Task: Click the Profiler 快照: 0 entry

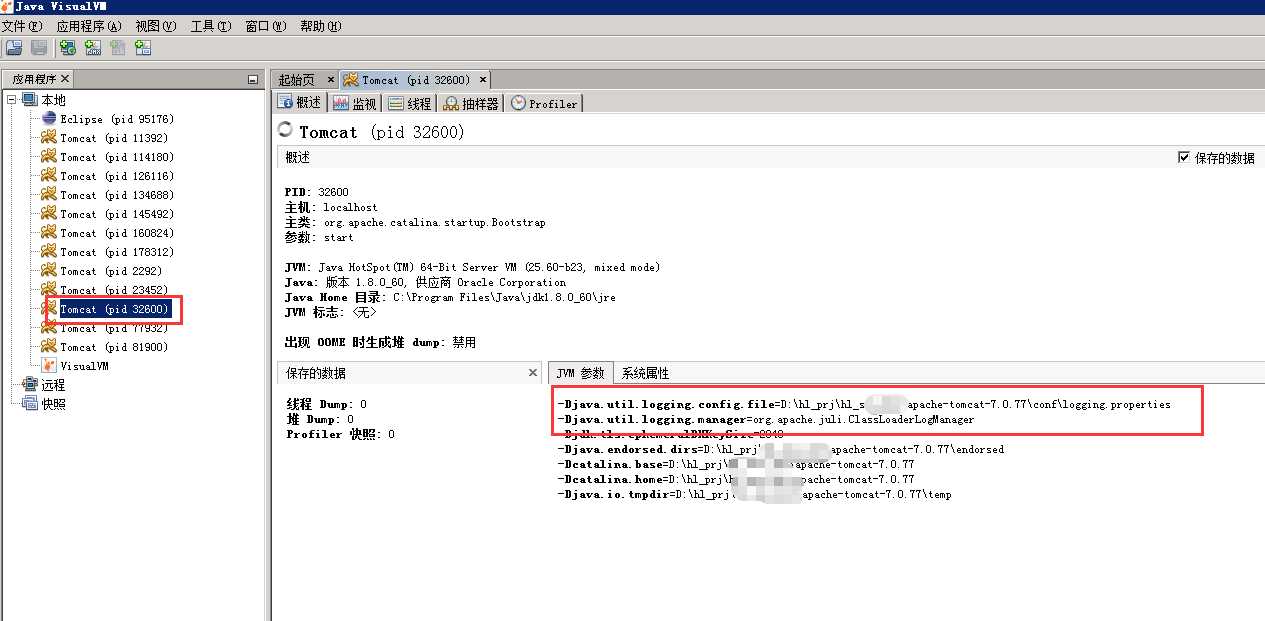Action: [340, 434]
